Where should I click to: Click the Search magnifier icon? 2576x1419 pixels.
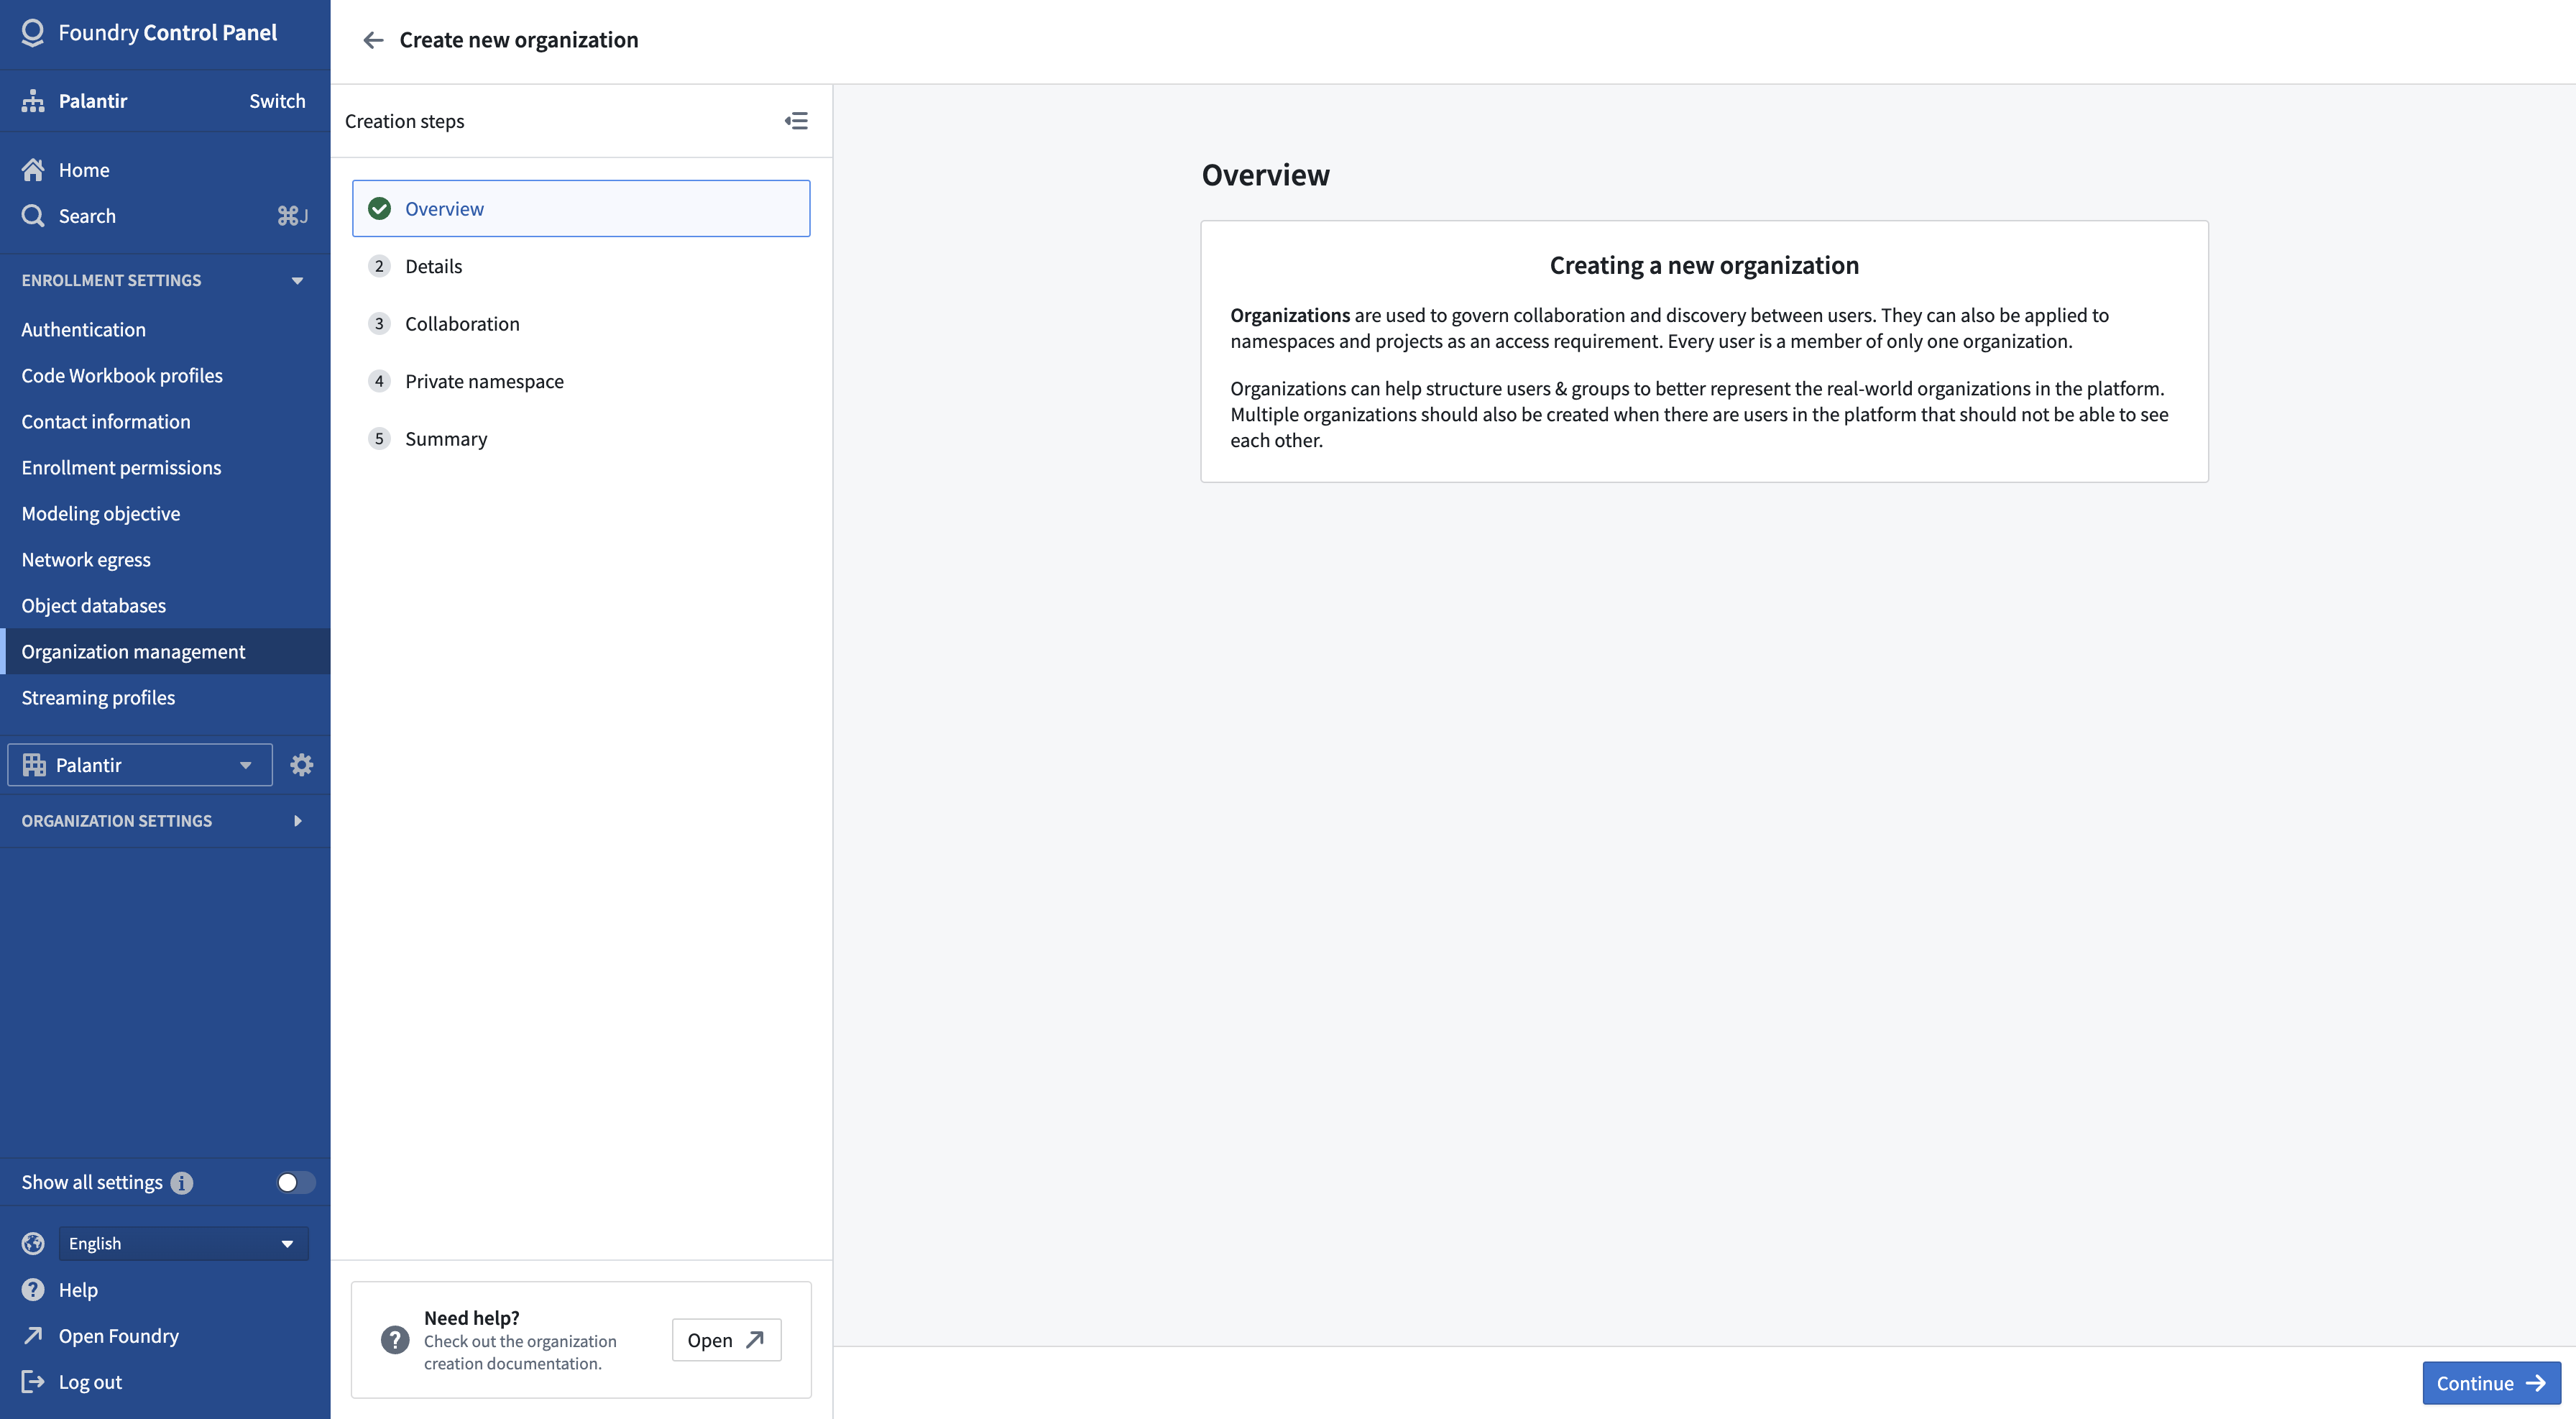point(33,216)
